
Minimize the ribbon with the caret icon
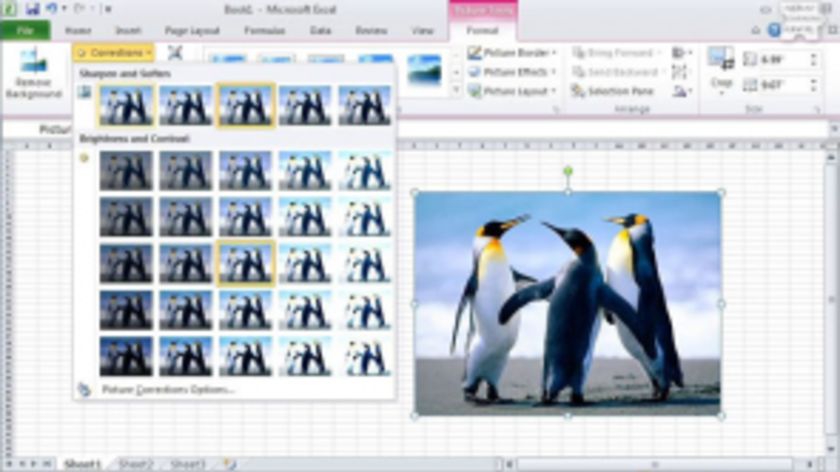coord(755,31)
